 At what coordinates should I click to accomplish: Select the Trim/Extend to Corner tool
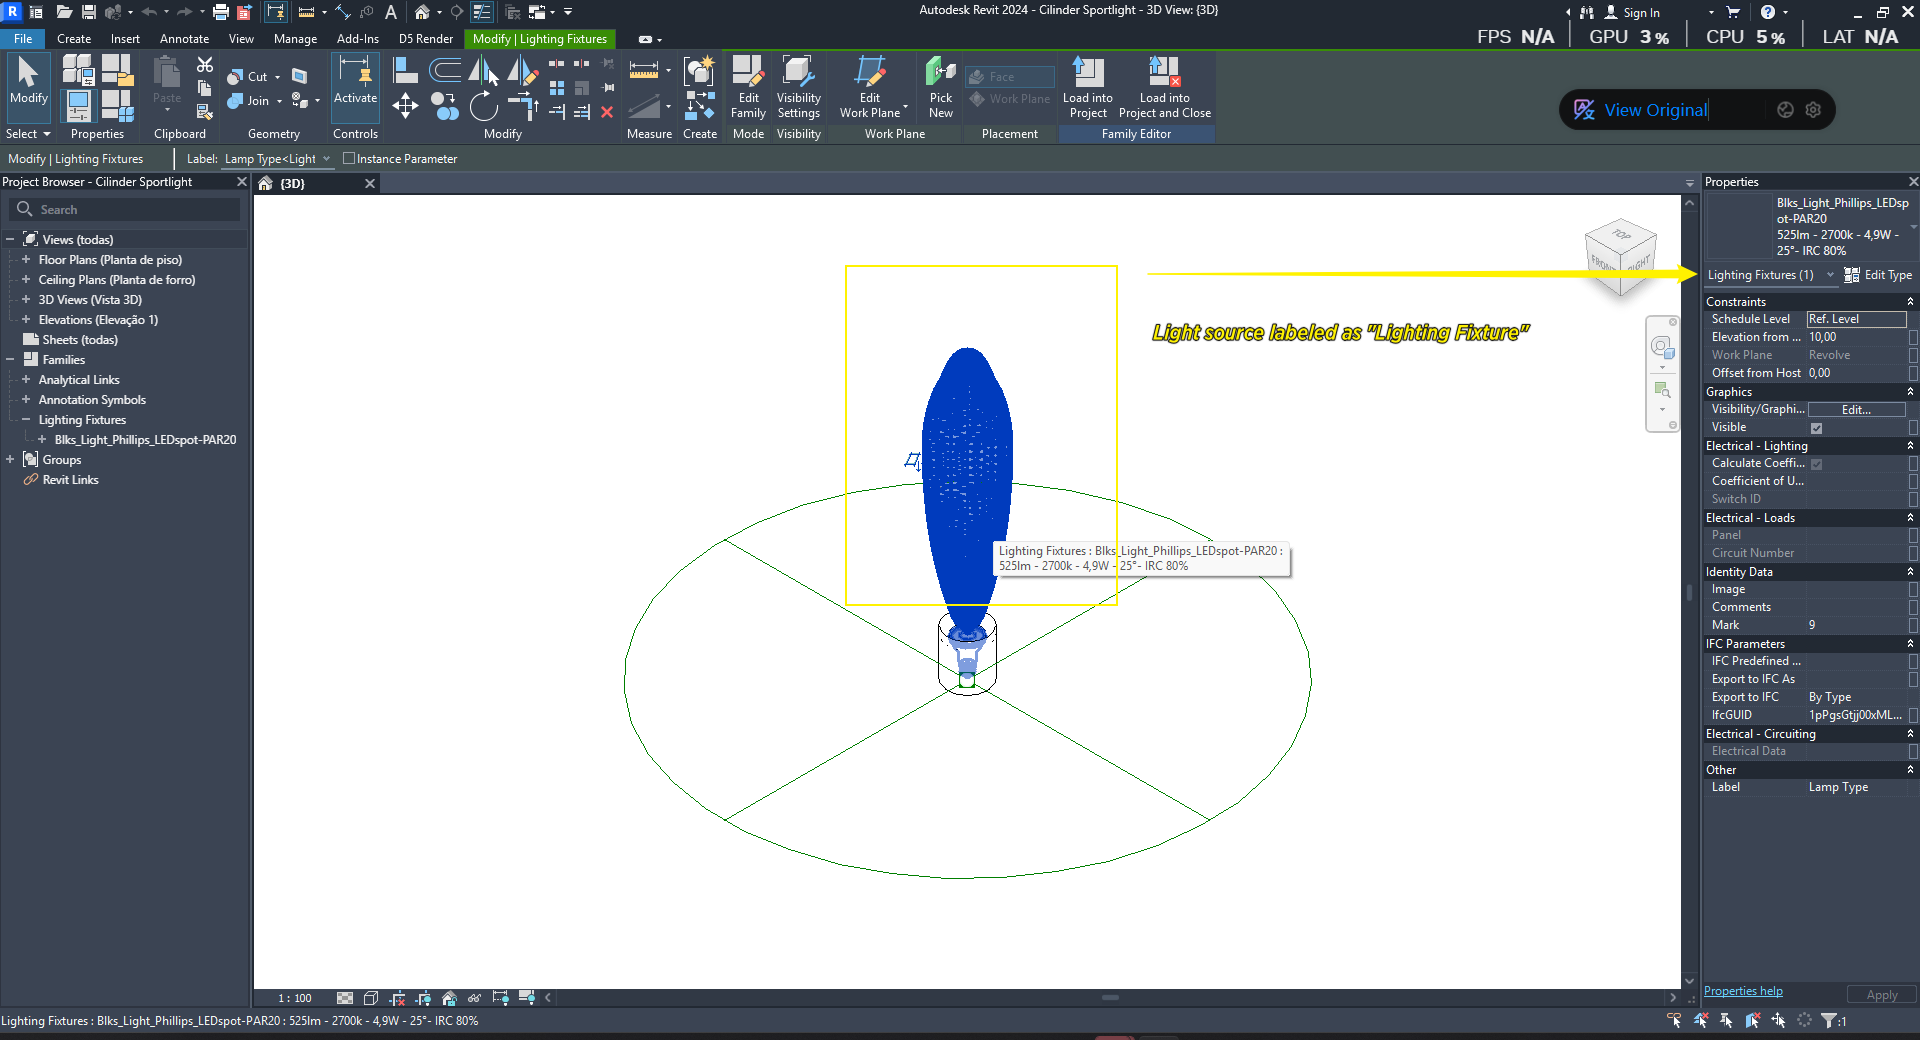[523, 105]
